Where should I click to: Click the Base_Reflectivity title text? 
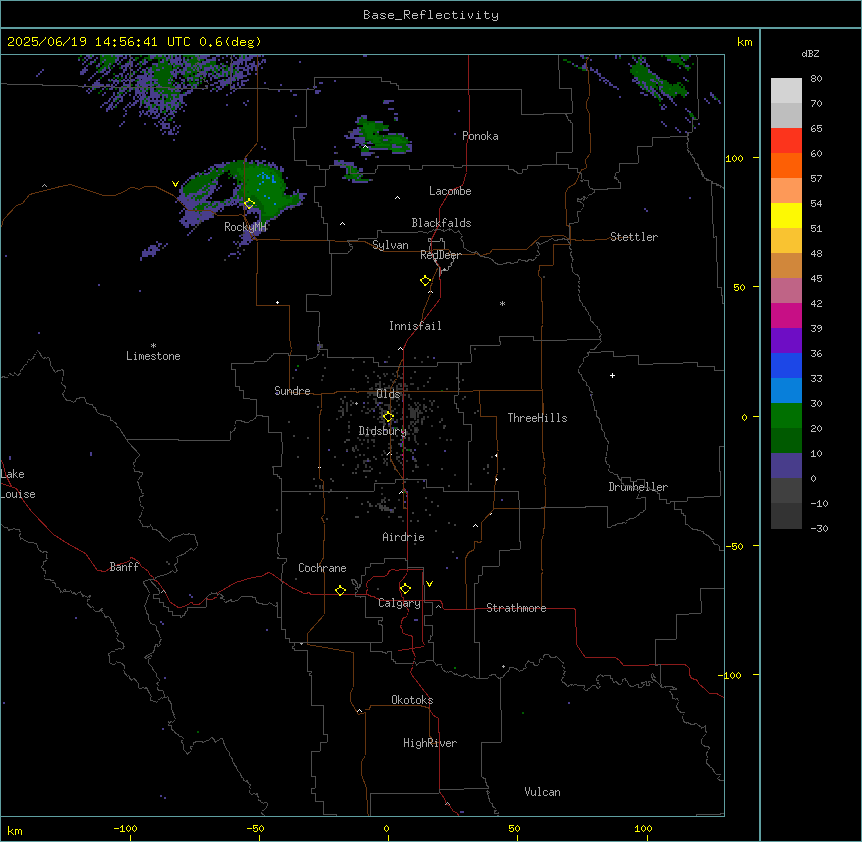431,15
